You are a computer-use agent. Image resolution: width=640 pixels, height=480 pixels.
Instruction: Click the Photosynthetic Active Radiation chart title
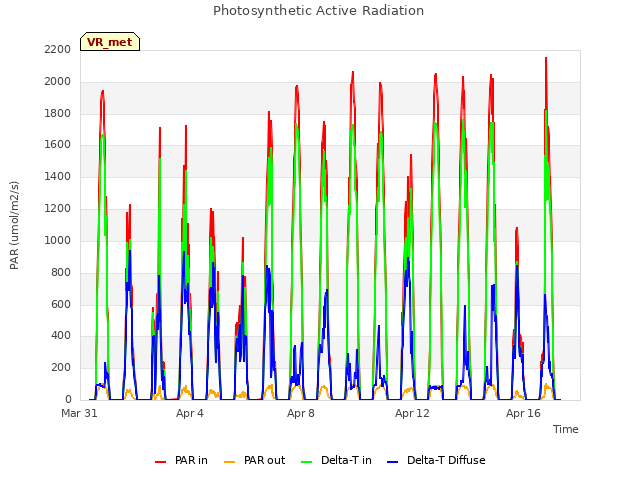click(x=318, y=11)
